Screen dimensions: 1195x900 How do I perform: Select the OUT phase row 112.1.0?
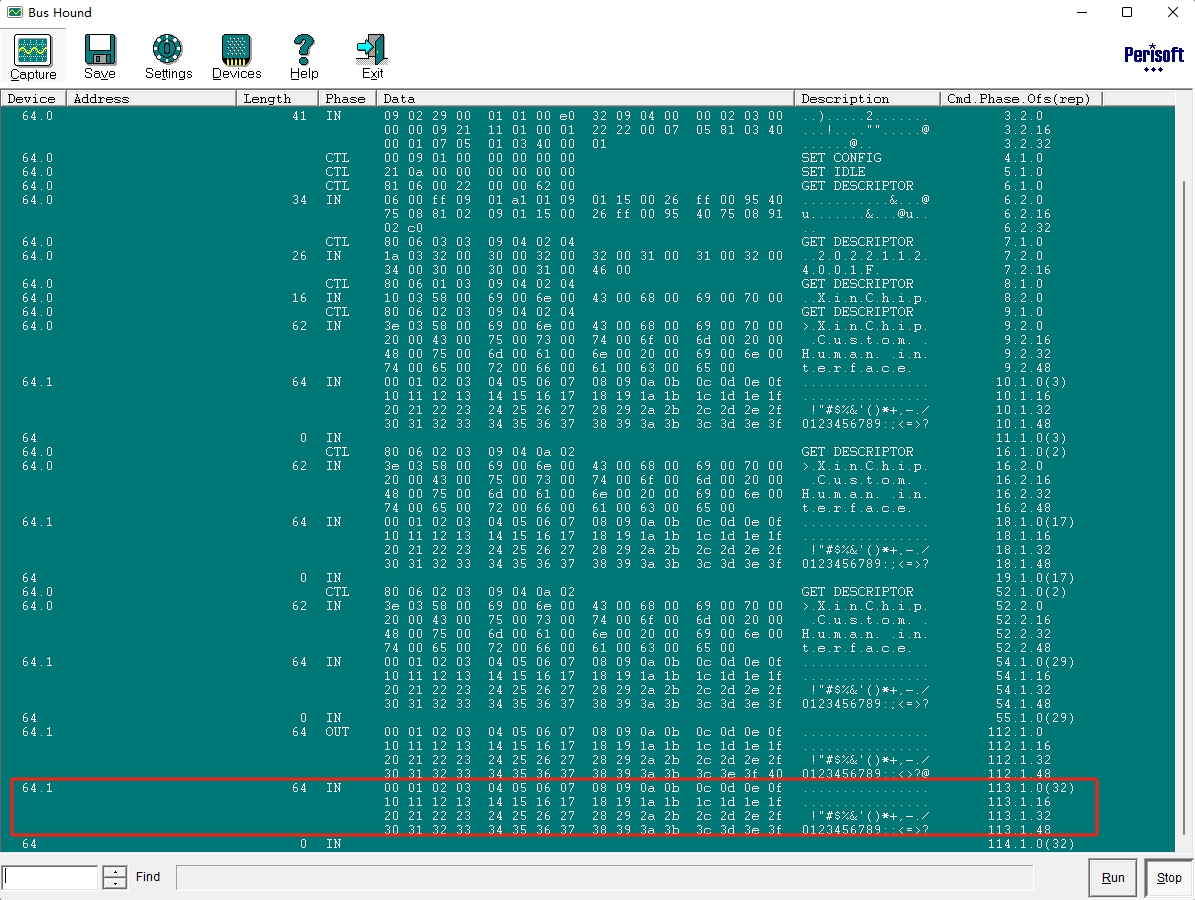tap(587, 732)
